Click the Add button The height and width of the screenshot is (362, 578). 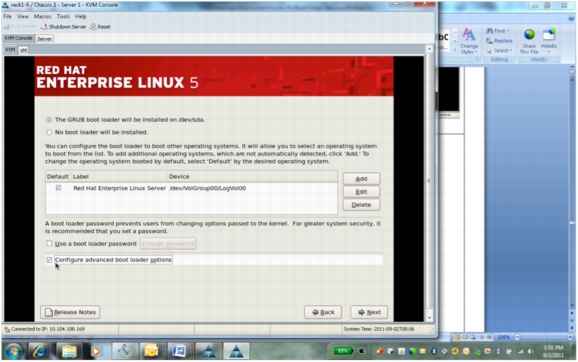pyautogui.click(x=361, y=179)
